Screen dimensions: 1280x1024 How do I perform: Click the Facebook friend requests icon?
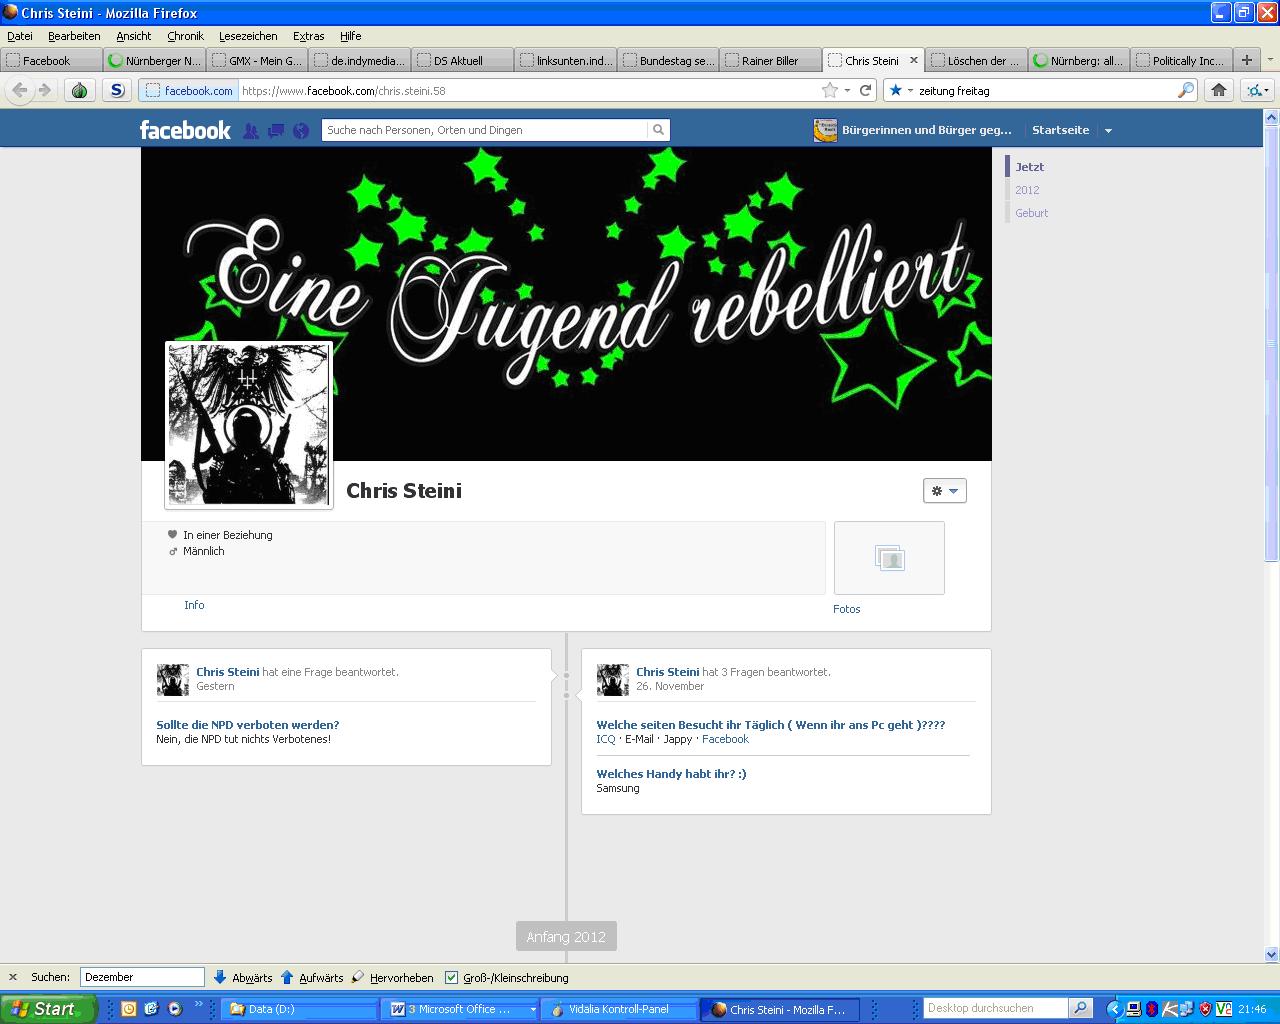[251, 131]
